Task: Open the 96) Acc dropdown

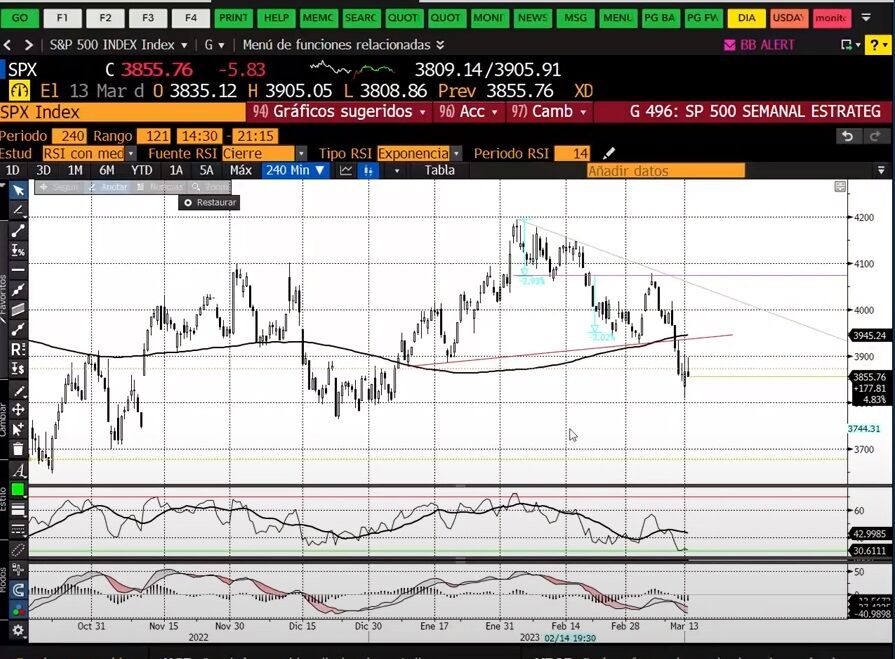Action: [468, 111]
